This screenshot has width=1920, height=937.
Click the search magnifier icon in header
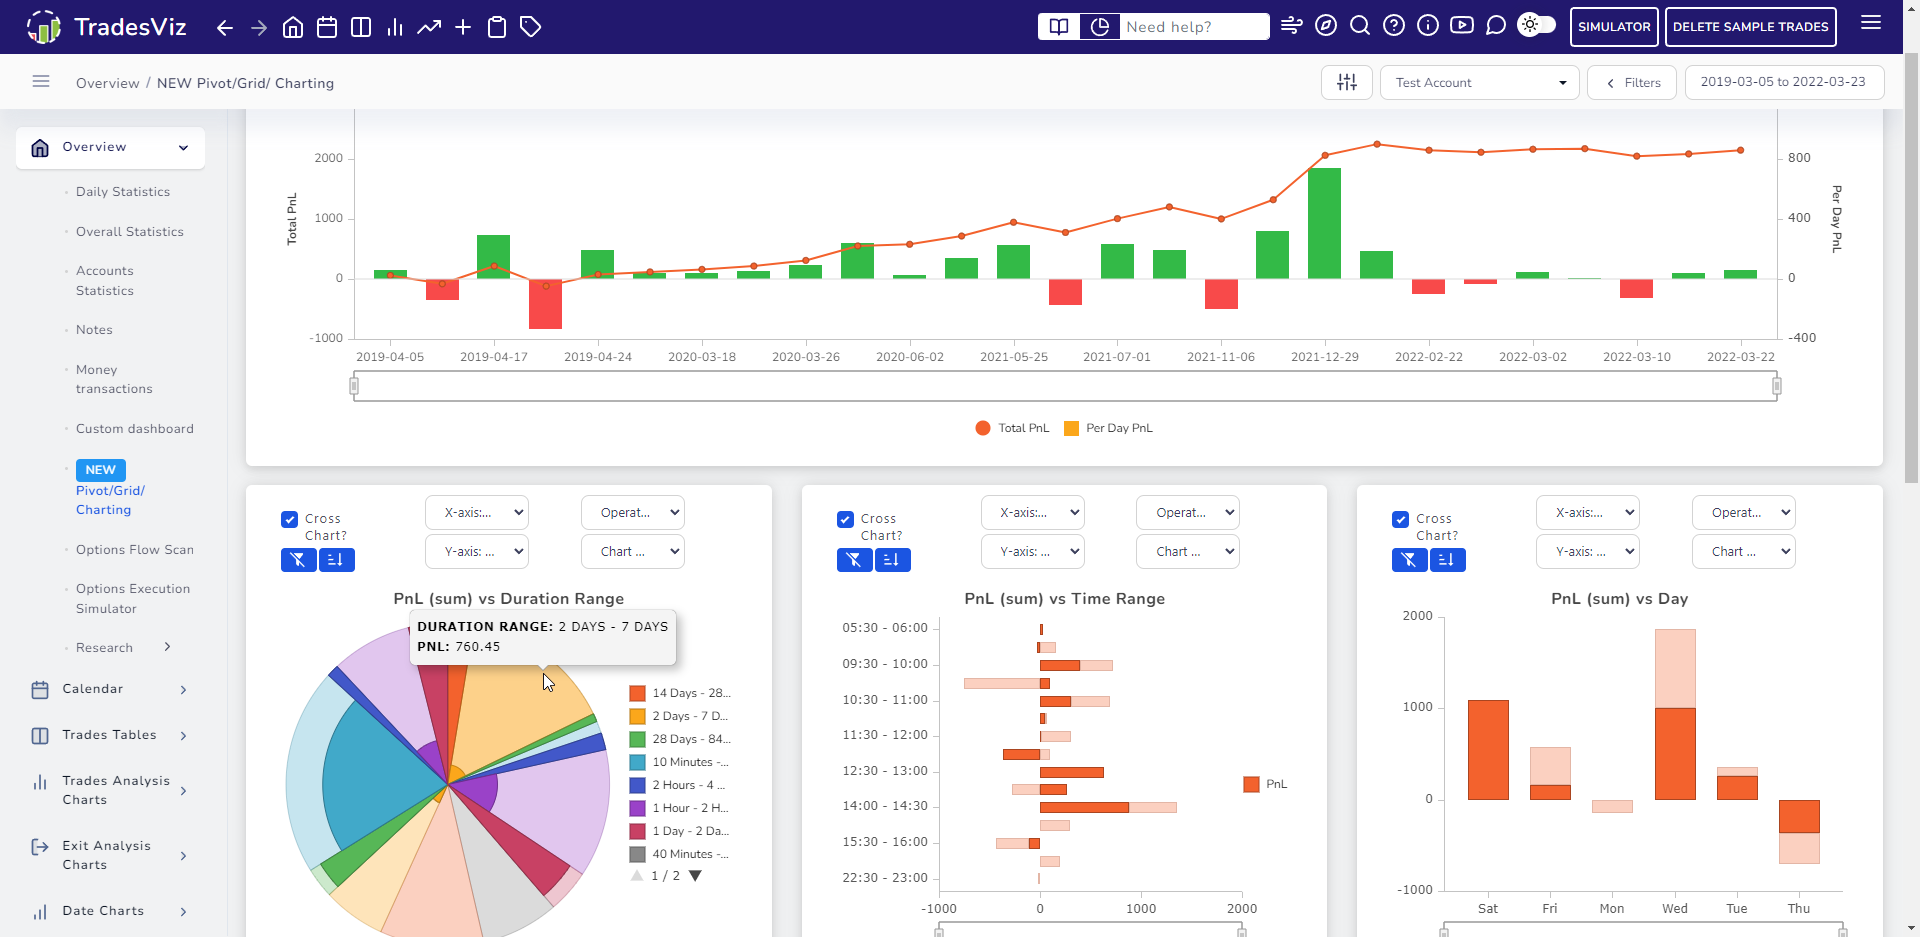pyautogui.click(x=1360, y=26)
